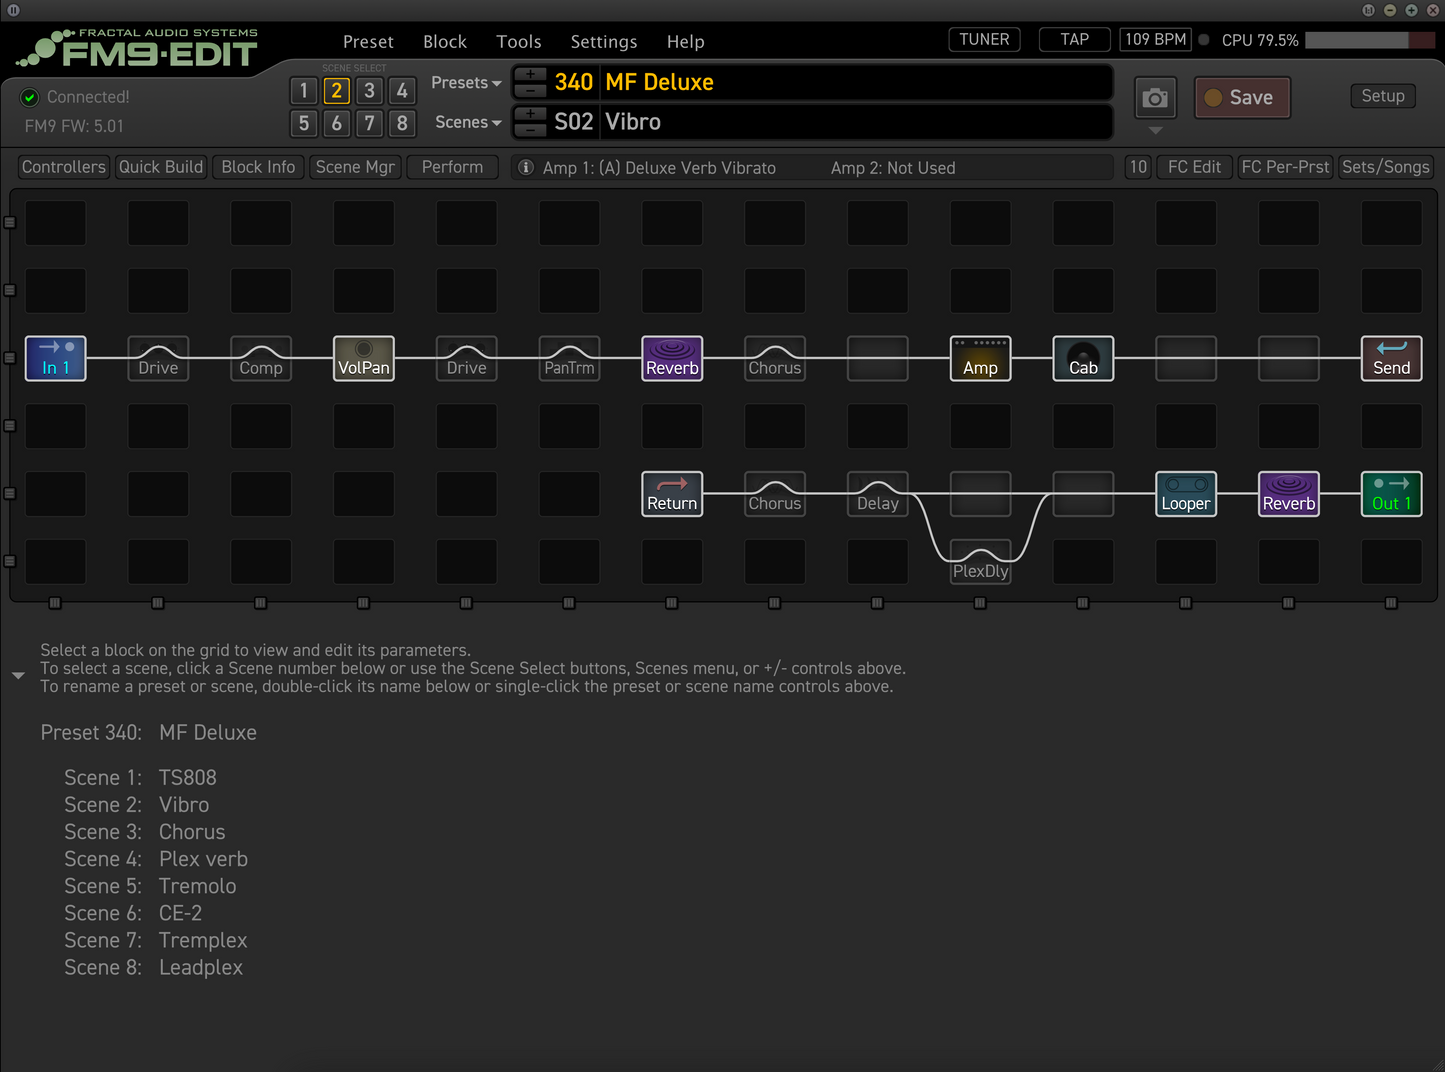Click the Controllers button
This screenshot has height=1072, width=1445.
click(64, 167)
